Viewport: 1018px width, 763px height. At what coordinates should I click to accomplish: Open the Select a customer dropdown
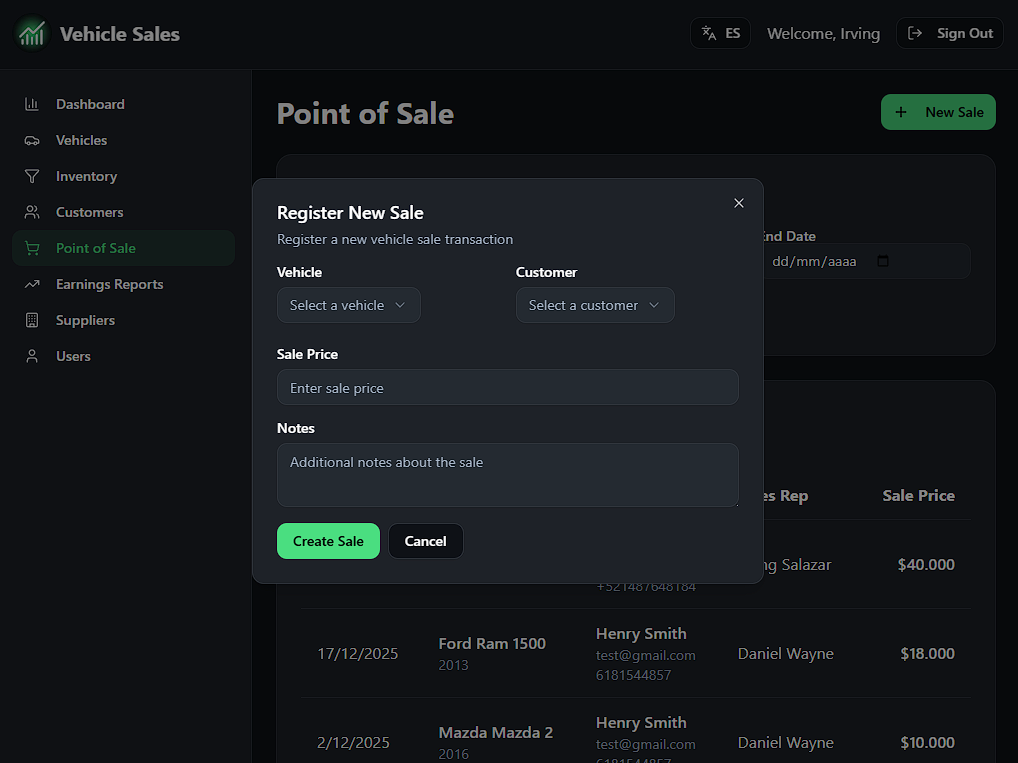point(595,305)
